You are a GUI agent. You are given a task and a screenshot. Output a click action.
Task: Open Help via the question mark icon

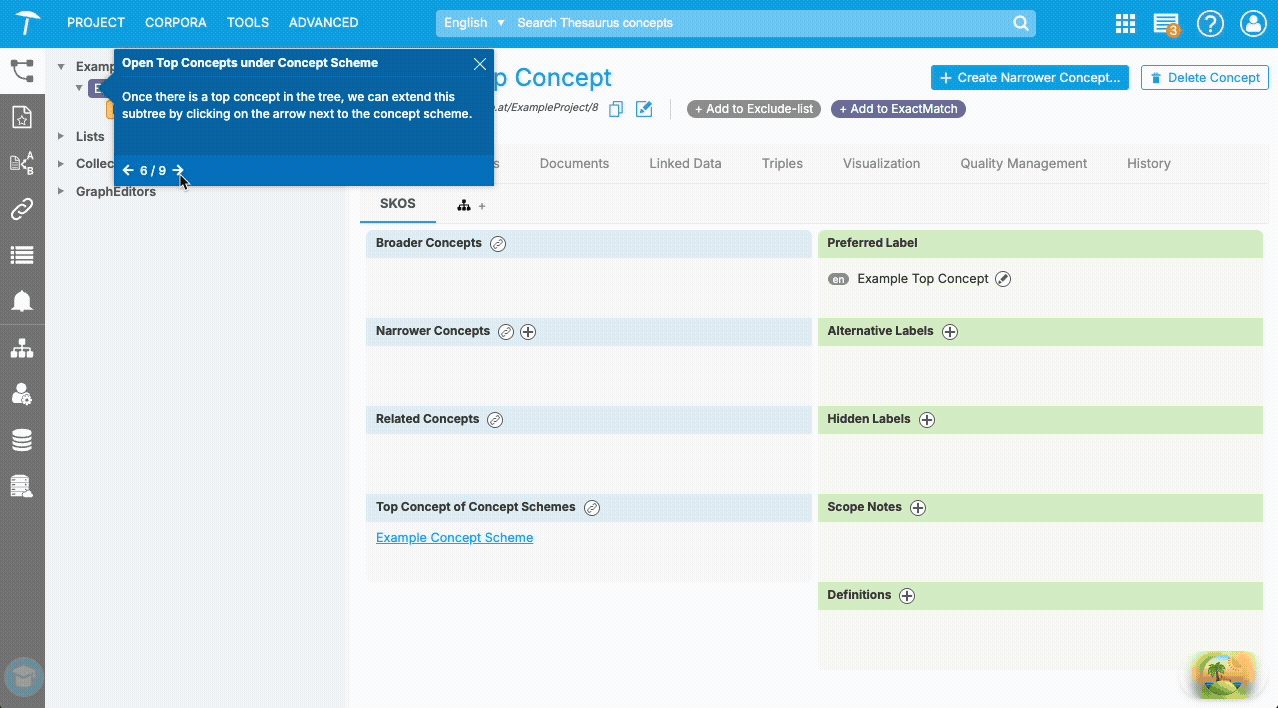pos(1210,22)
